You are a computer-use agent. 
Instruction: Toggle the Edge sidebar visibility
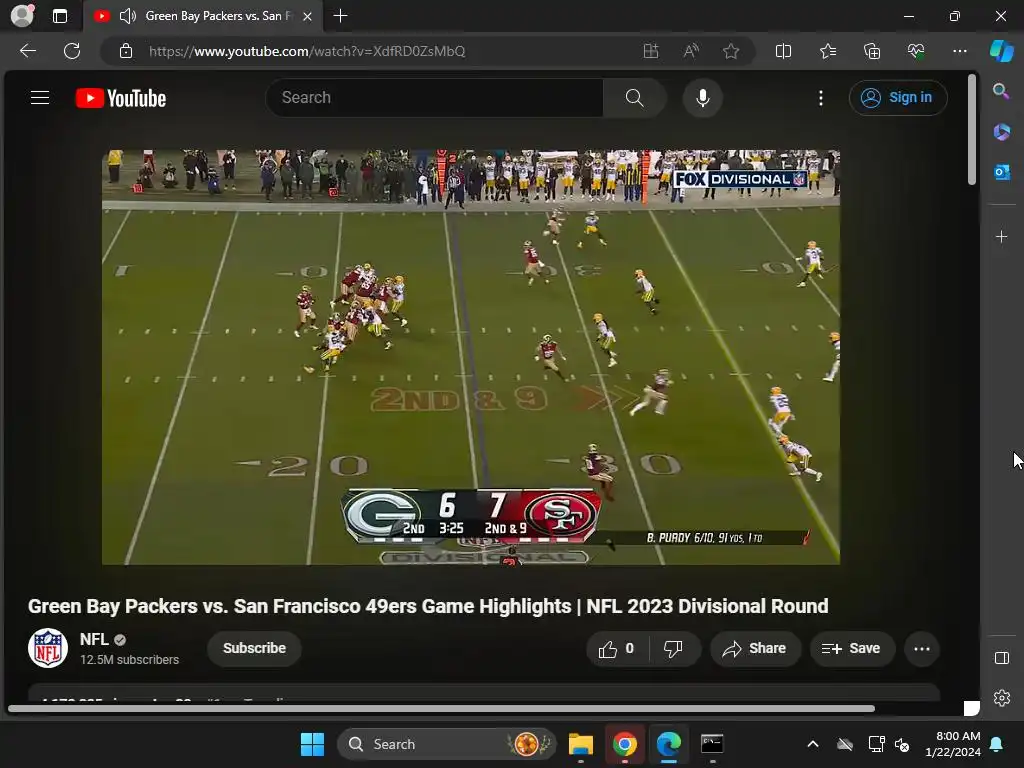[x=1001, y=658]
